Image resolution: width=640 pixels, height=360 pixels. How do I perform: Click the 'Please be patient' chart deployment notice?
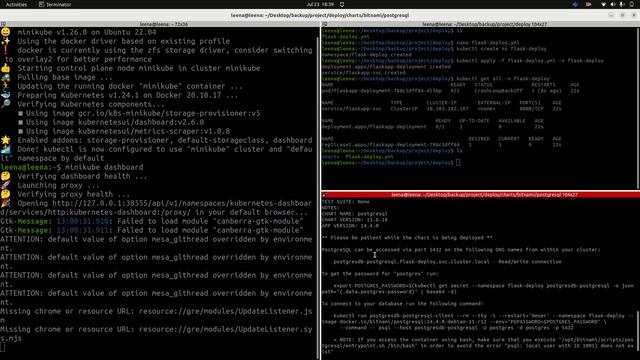point(407,238)
